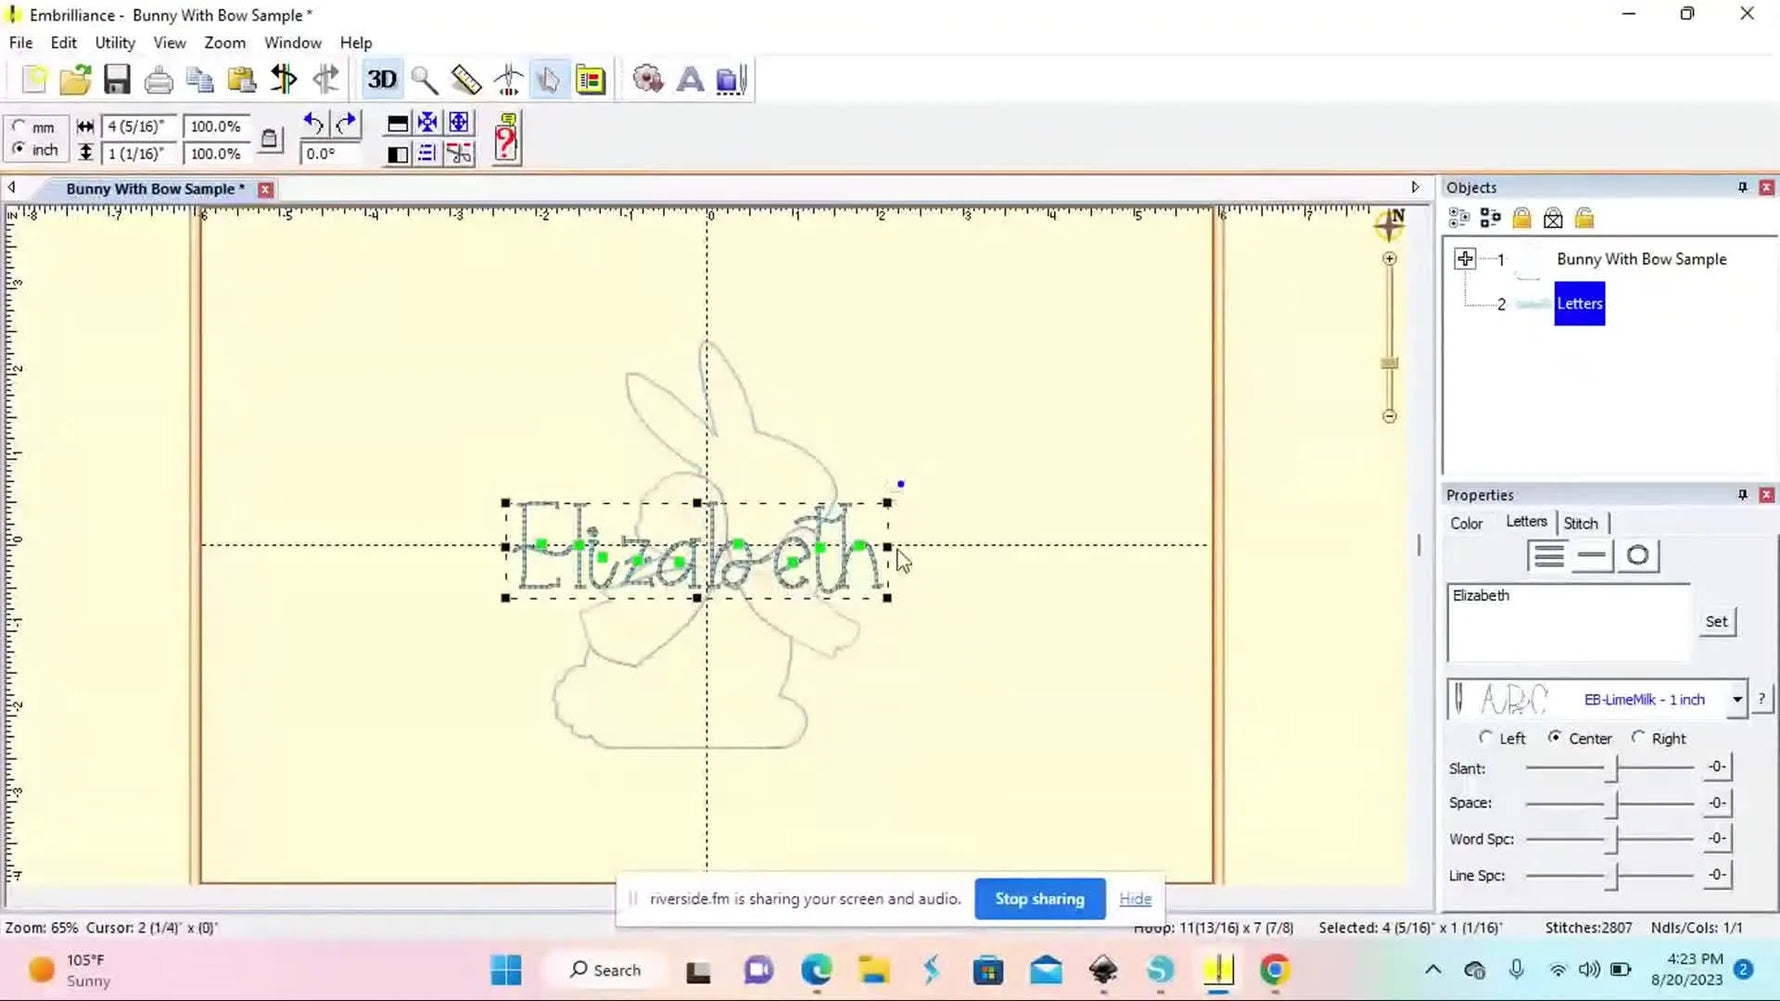This screenshot has height=1001, width=1780.
Task: Reset Line Spc value button
Action: pyautogui.click(x=1716, y=875)
